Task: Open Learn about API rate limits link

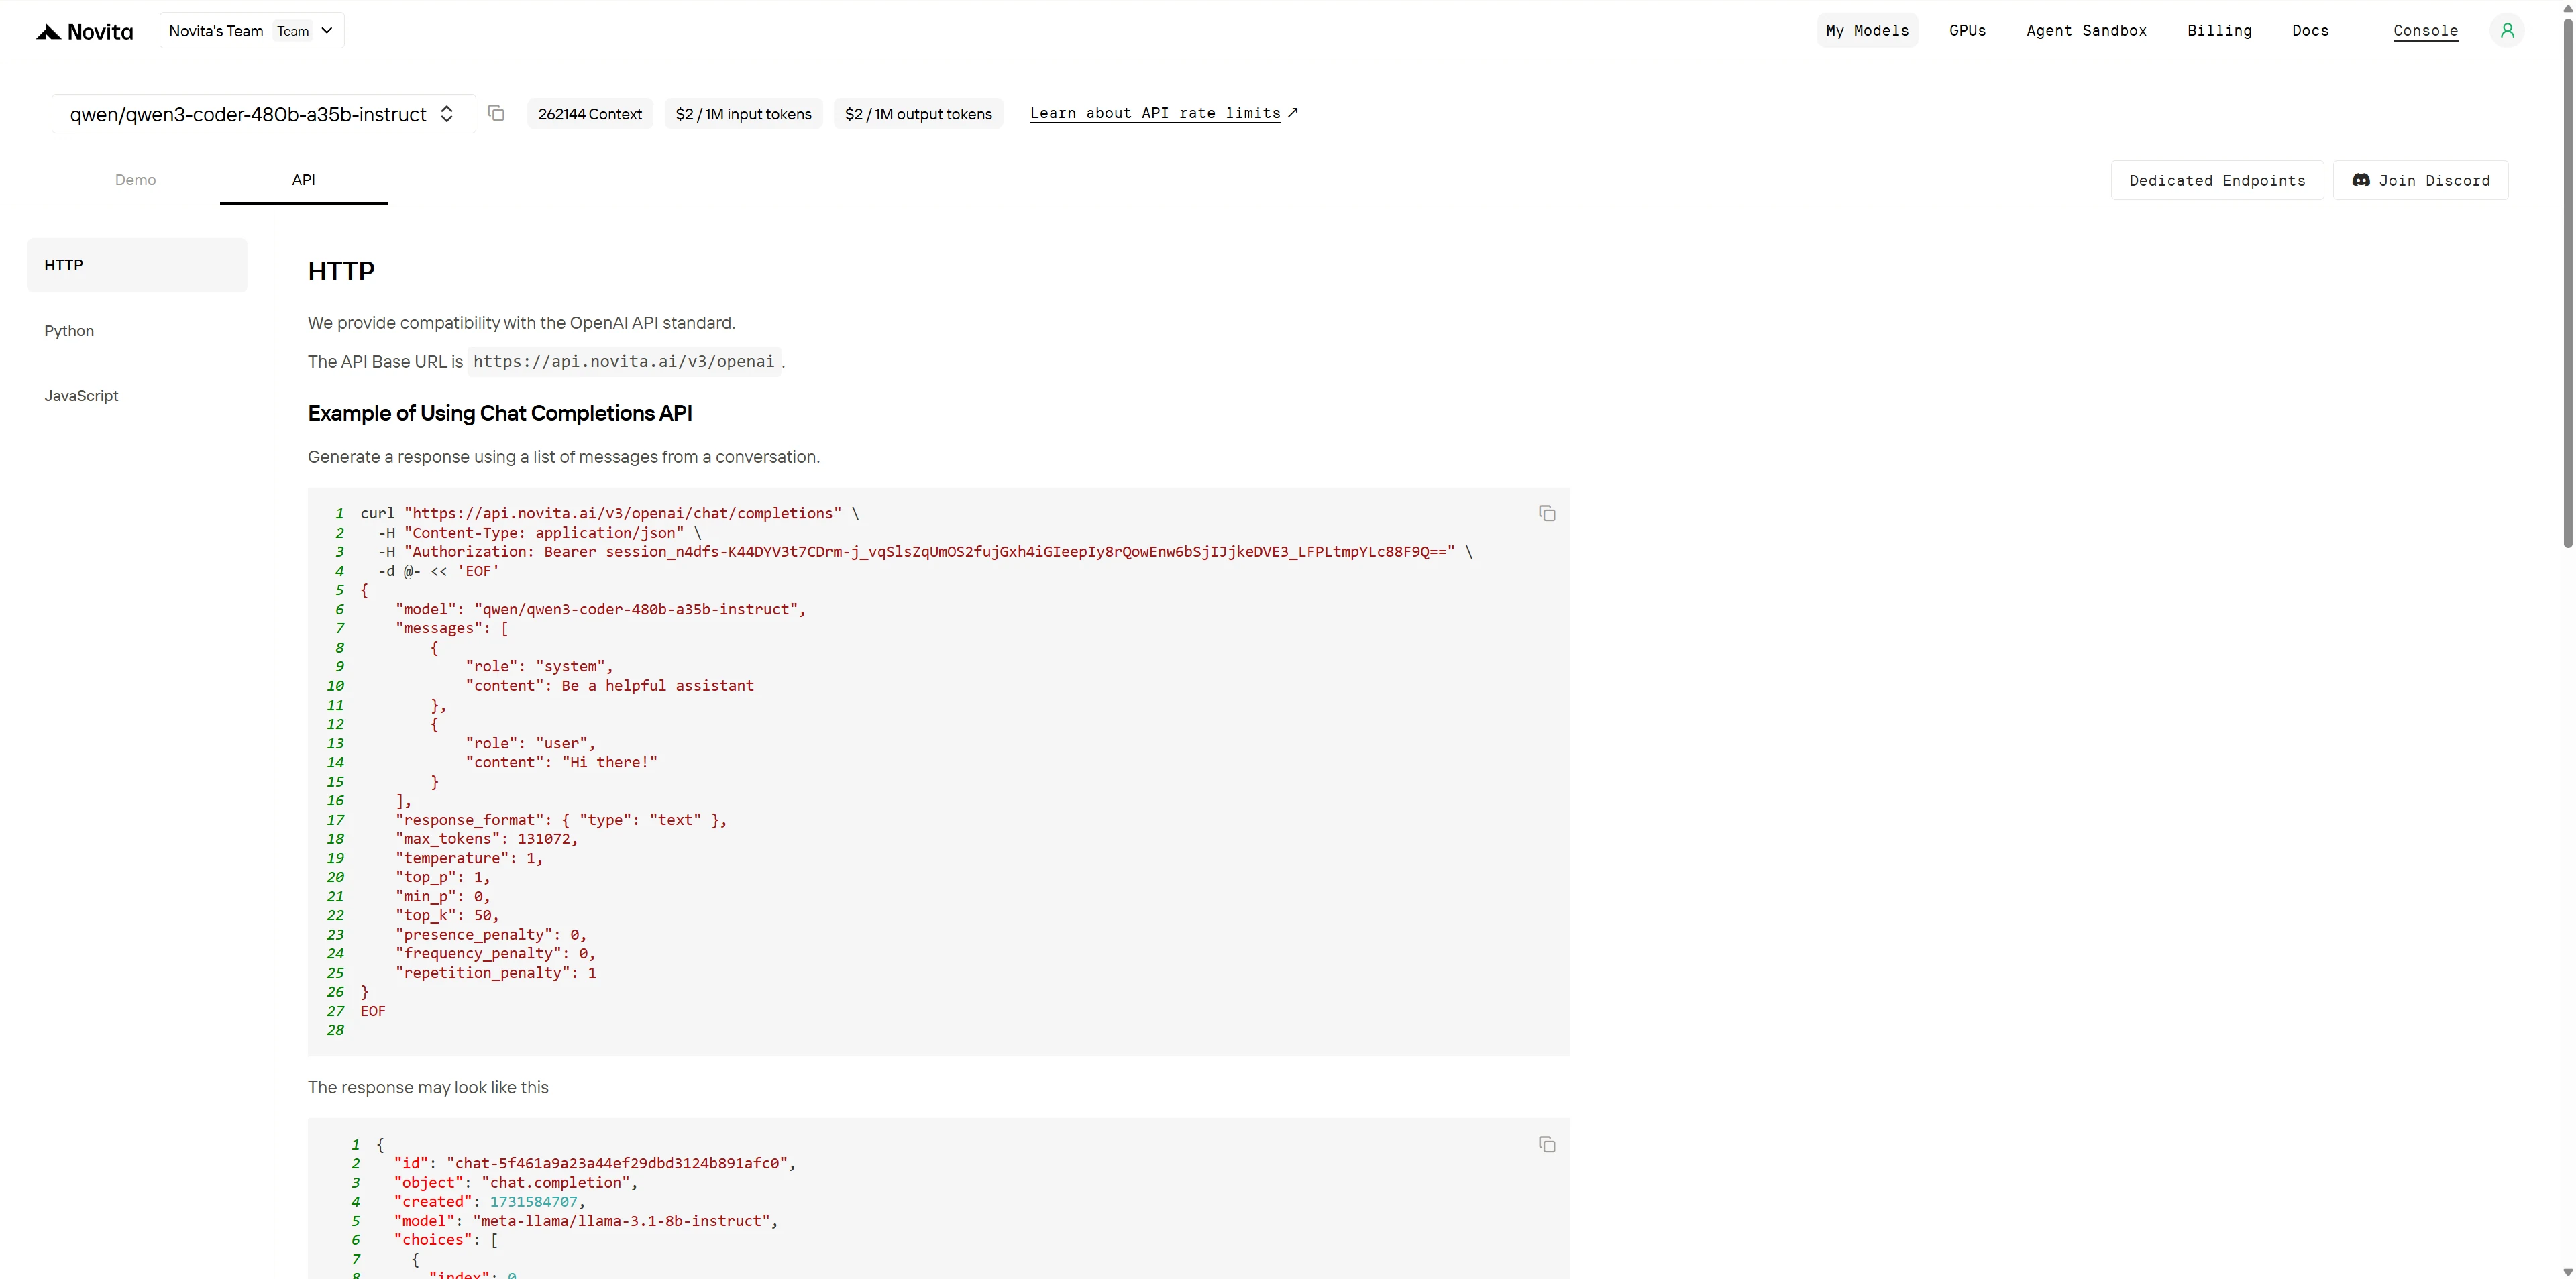Action: click(1164, 113)
